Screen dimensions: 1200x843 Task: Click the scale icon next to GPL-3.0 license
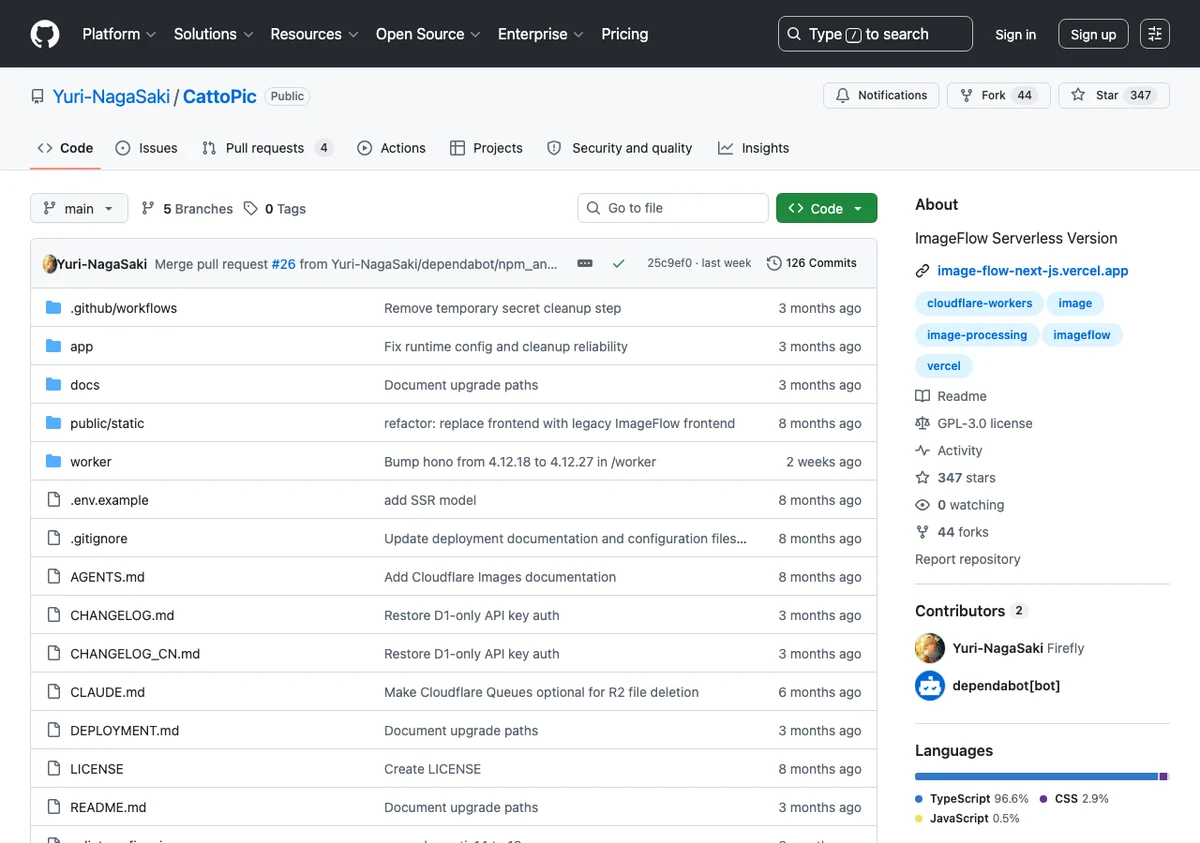pyautogui.click(x=923, y=423)
